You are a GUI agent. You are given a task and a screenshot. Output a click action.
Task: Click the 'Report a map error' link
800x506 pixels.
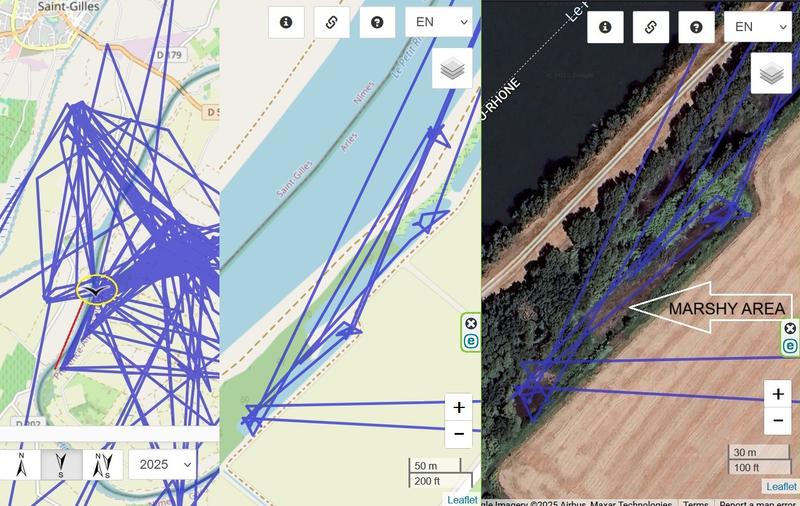757,502
